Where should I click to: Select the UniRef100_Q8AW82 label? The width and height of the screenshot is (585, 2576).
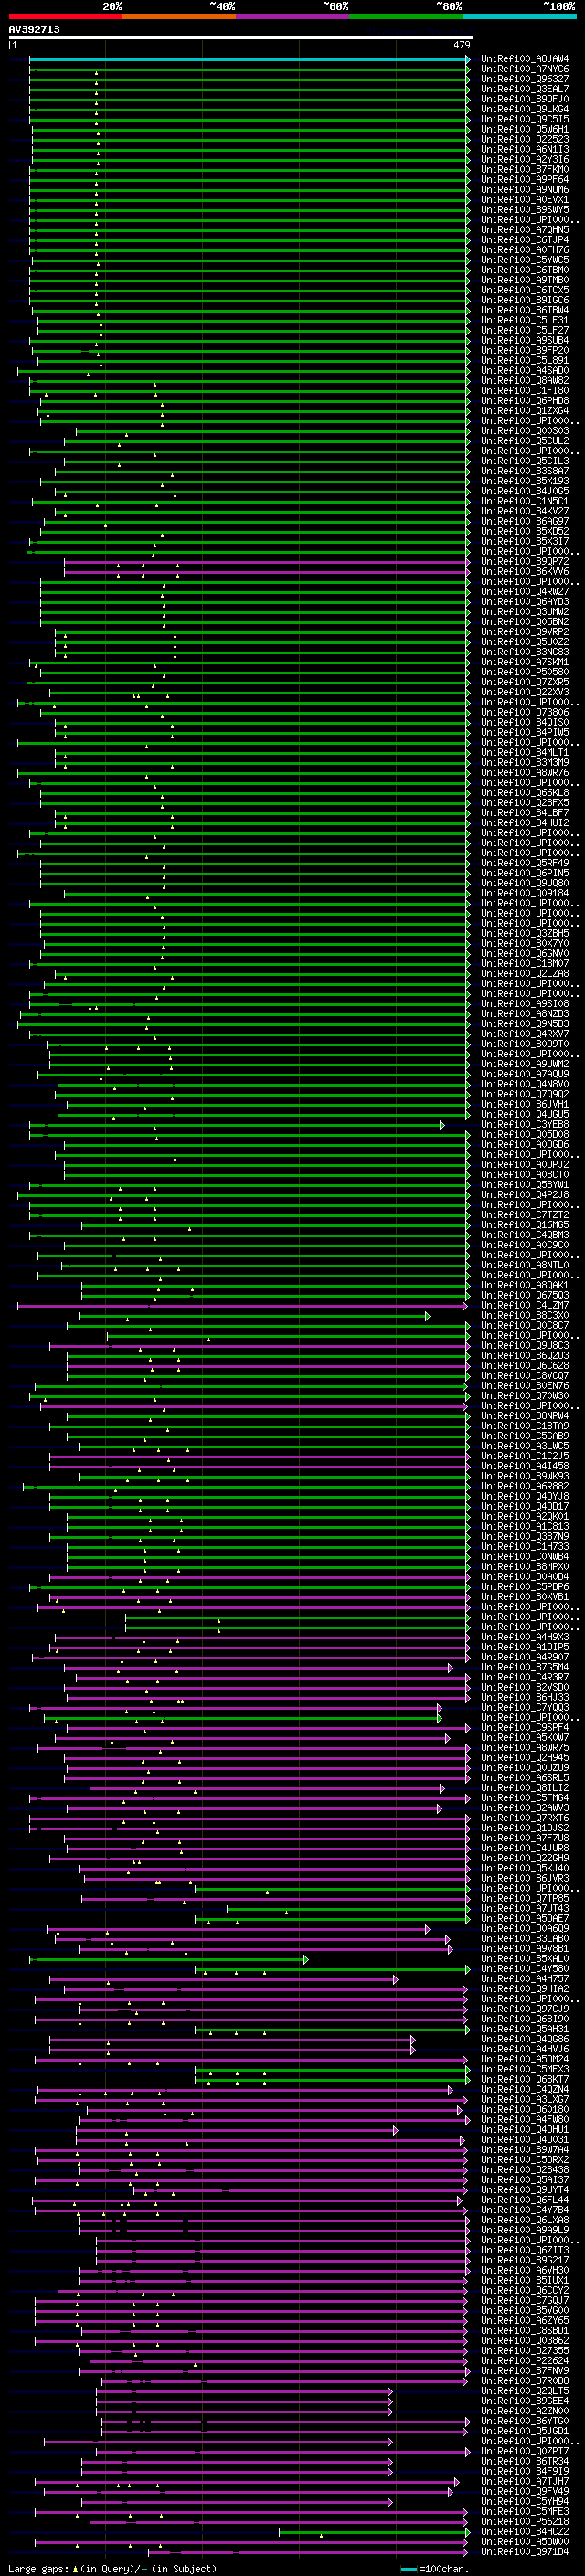coord(525,380)
